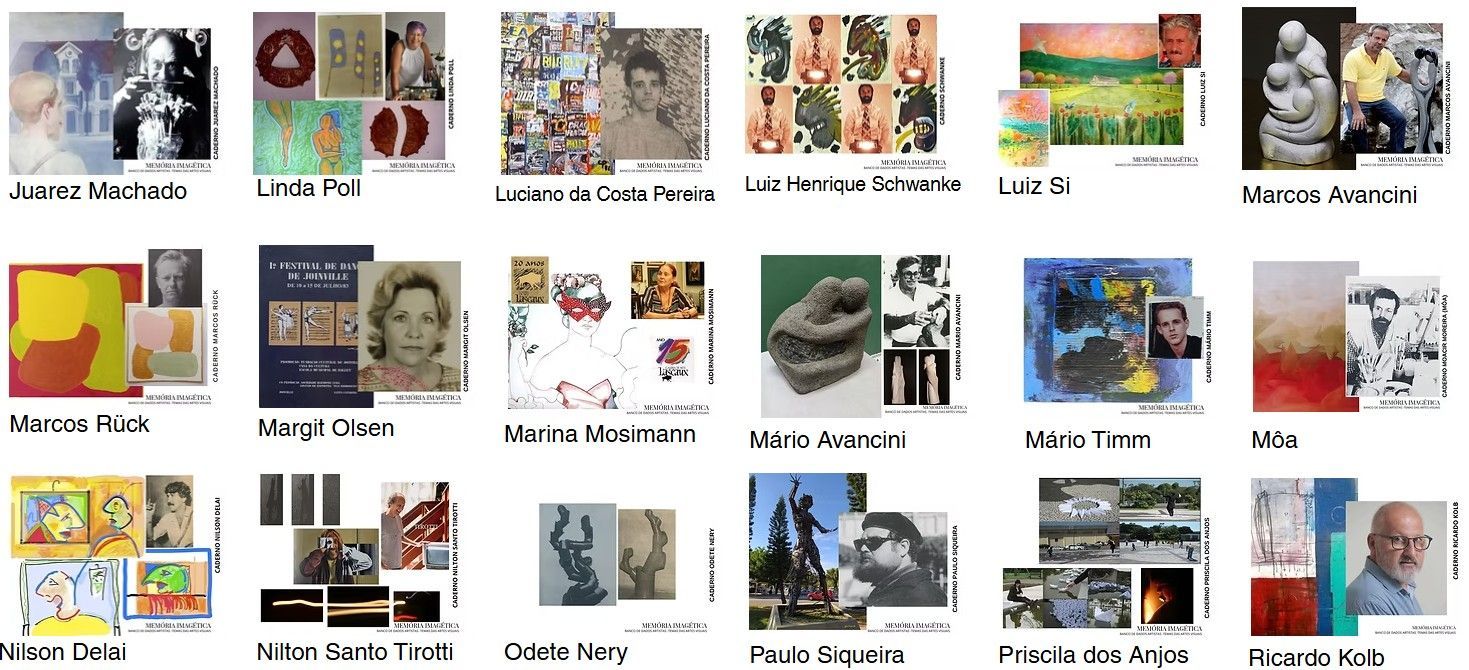This screenshot has height=670, width=1469.
Task: Follow the Mário Timm name link
Action: point(1088,440)
